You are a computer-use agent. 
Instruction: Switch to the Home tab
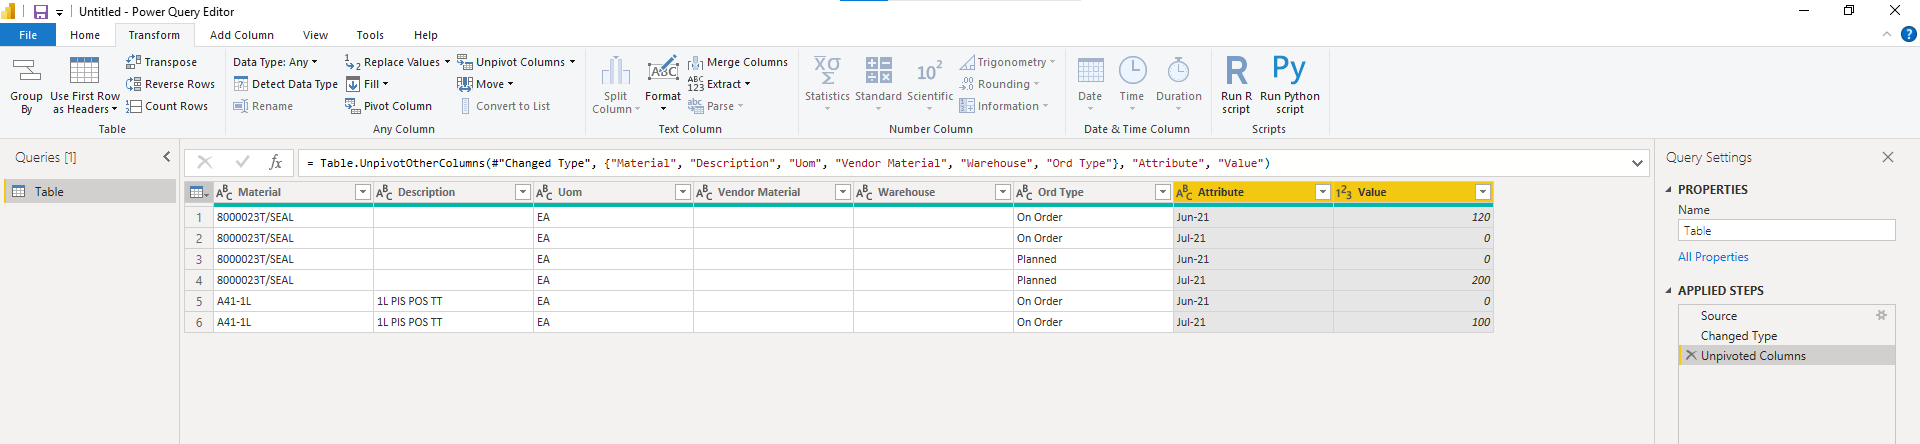click(x=85, y=35)
